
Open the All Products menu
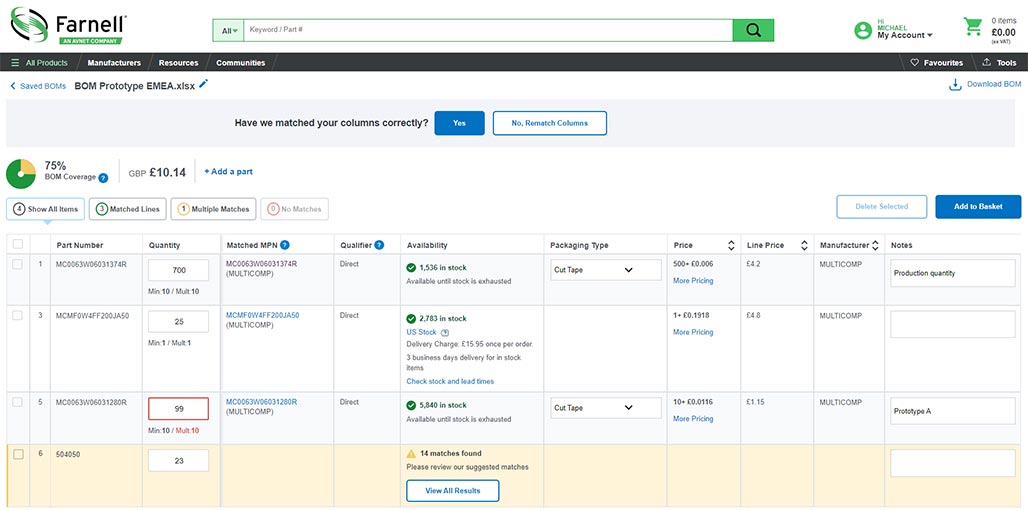pyautogui.click(x=39, y=63)
